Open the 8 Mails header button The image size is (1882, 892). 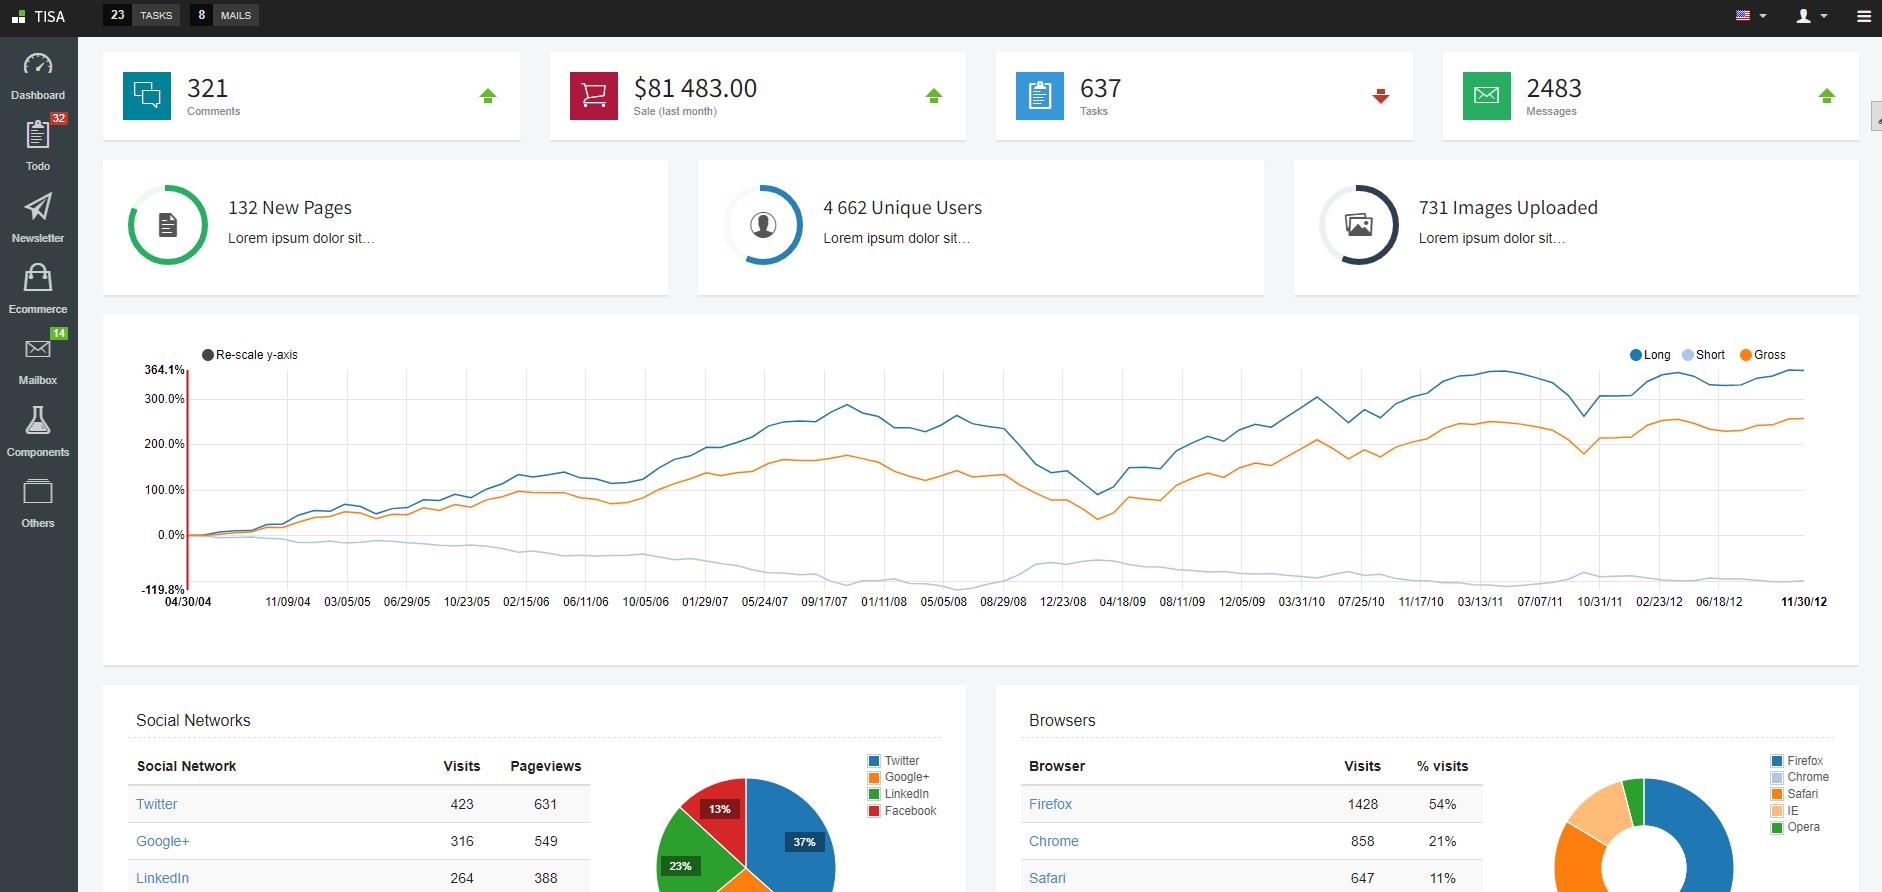click(x=224, y=15)
